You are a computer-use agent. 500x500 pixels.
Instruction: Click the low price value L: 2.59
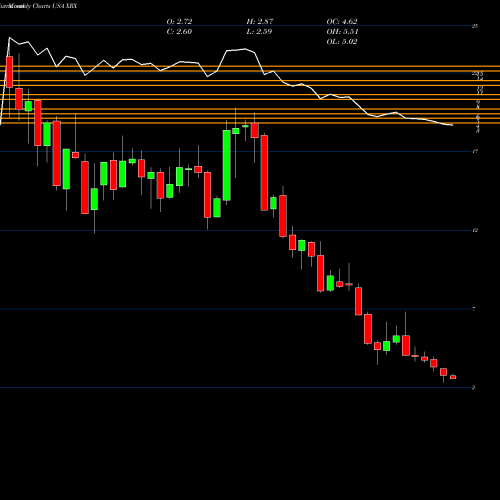click(x=259, y=32)
